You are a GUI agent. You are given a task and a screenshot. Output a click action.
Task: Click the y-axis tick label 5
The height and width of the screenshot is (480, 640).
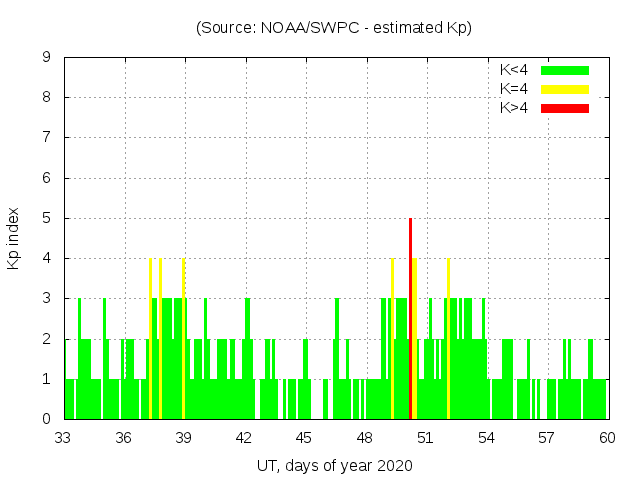47,218
